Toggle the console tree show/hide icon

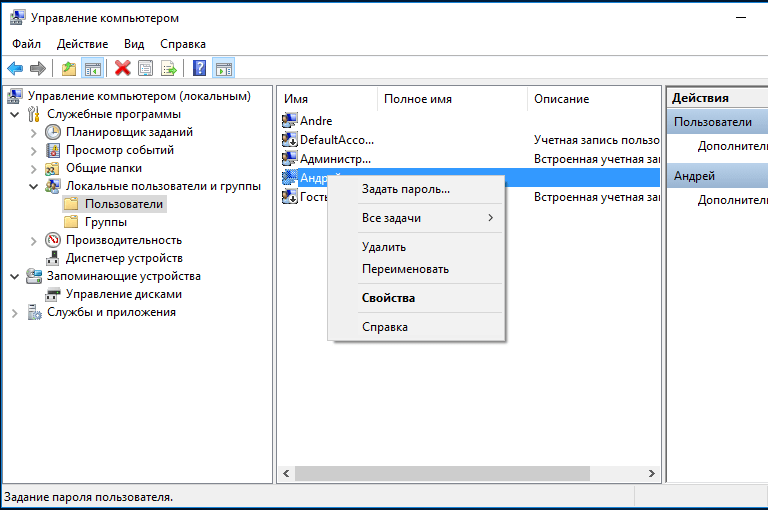point(92,68)
